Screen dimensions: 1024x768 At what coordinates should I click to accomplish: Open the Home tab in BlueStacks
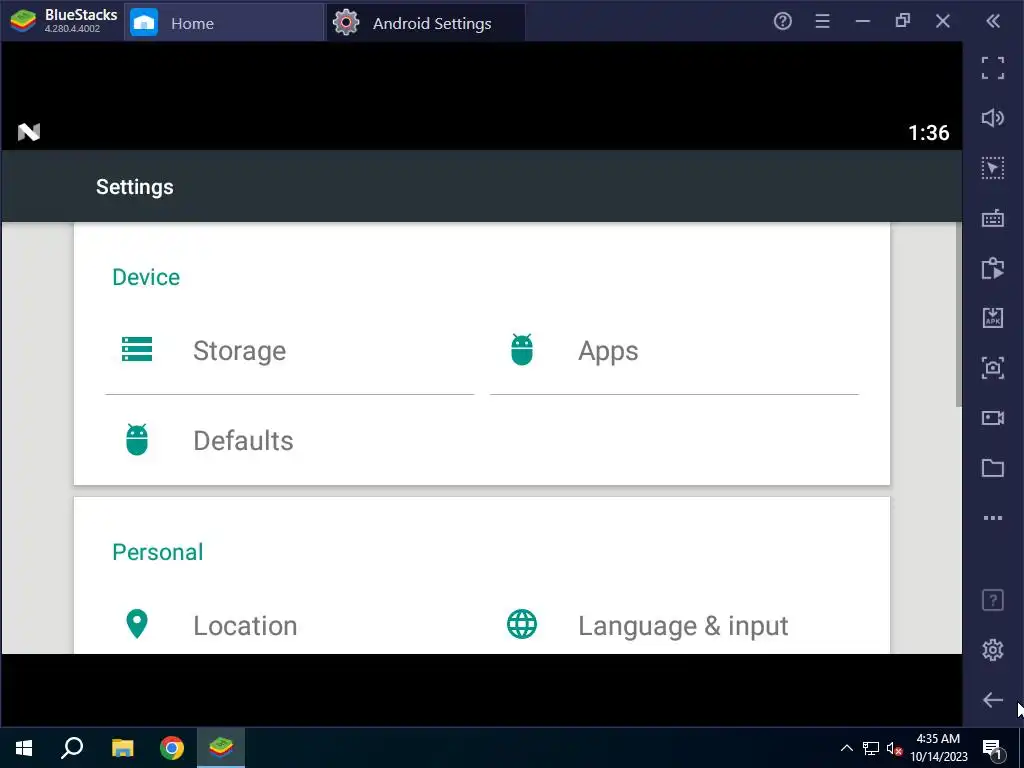[223, 23]
